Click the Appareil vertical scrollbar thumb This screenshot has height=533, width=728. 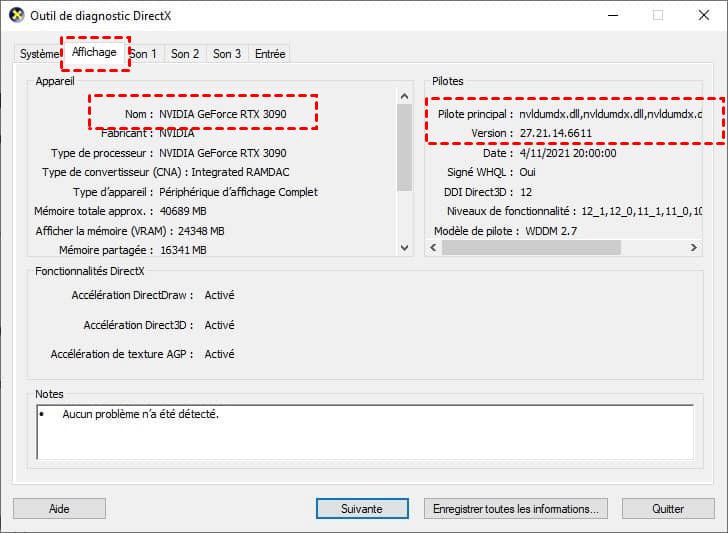404,147
